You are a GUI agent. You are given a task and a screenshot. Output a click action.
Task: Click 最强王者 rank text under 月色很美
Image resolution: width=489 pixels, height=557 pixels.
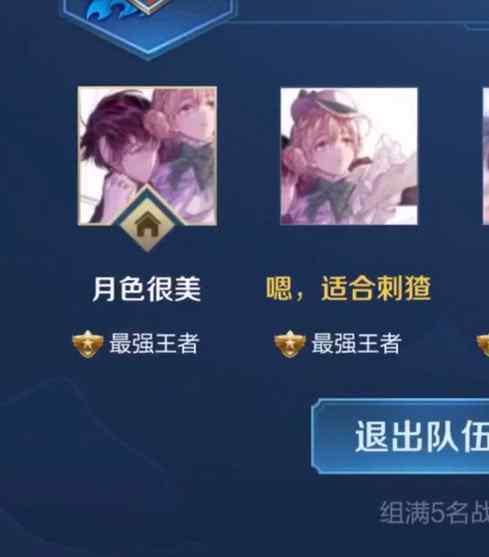coord(154,344)
